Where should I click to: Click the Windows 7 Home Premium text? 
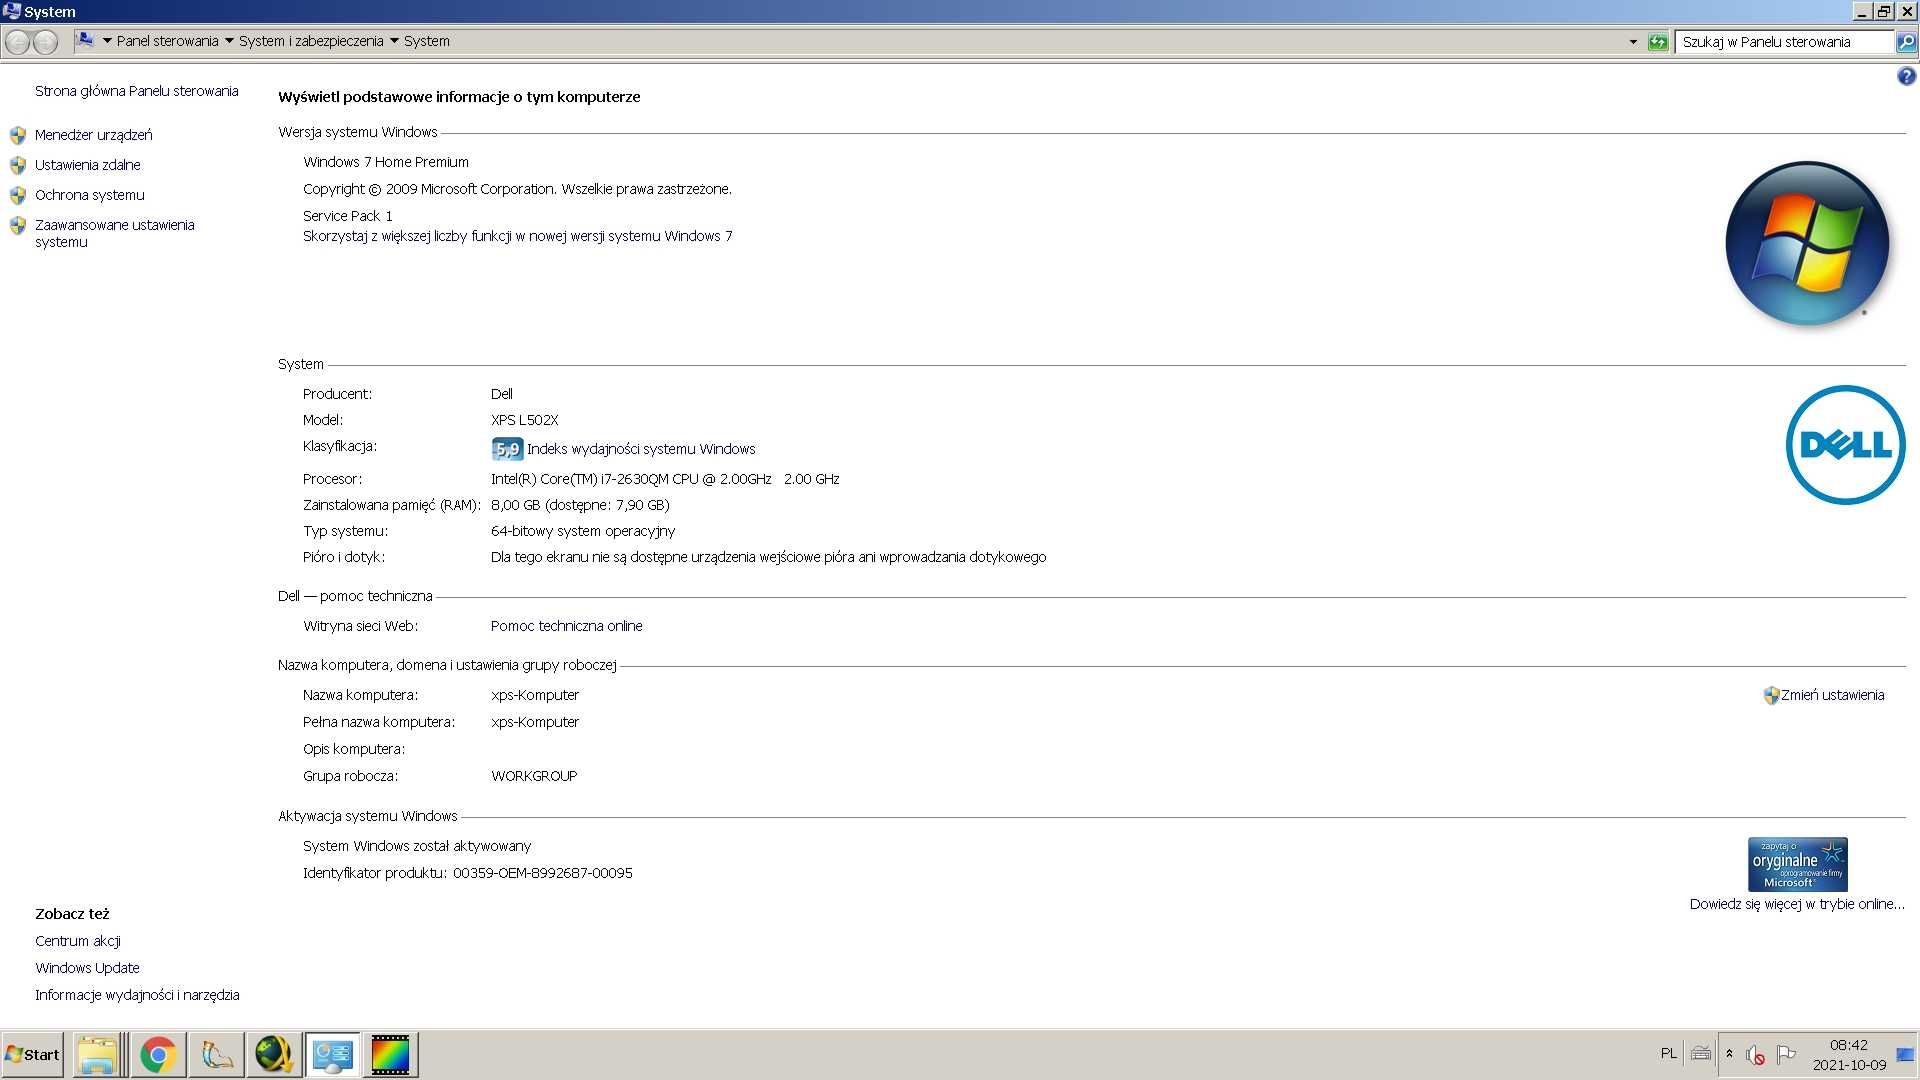tap(386, 162)
